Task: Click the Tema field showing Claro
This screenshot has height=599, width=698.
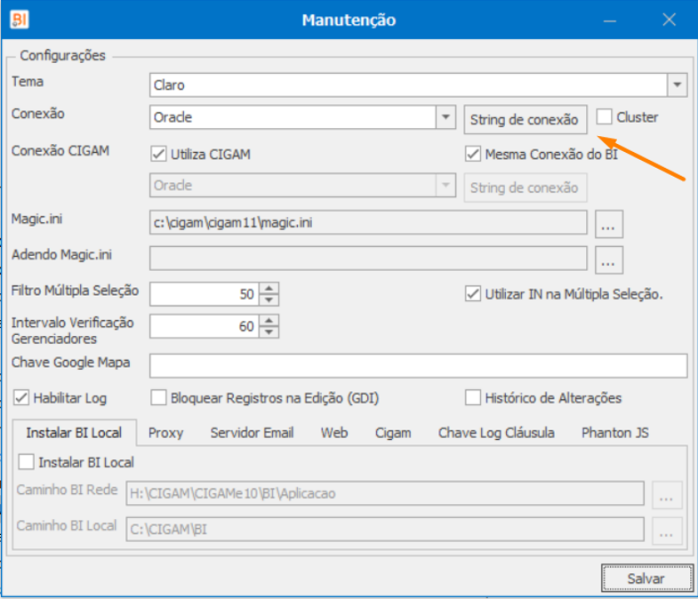Action: [x=408, y=85]
